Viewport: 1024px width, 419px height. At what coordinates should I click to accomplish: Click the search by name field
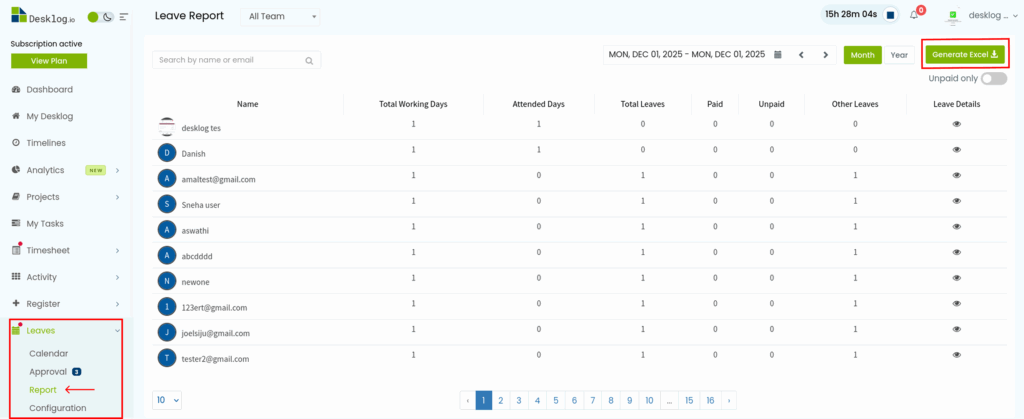pos(230,60)
